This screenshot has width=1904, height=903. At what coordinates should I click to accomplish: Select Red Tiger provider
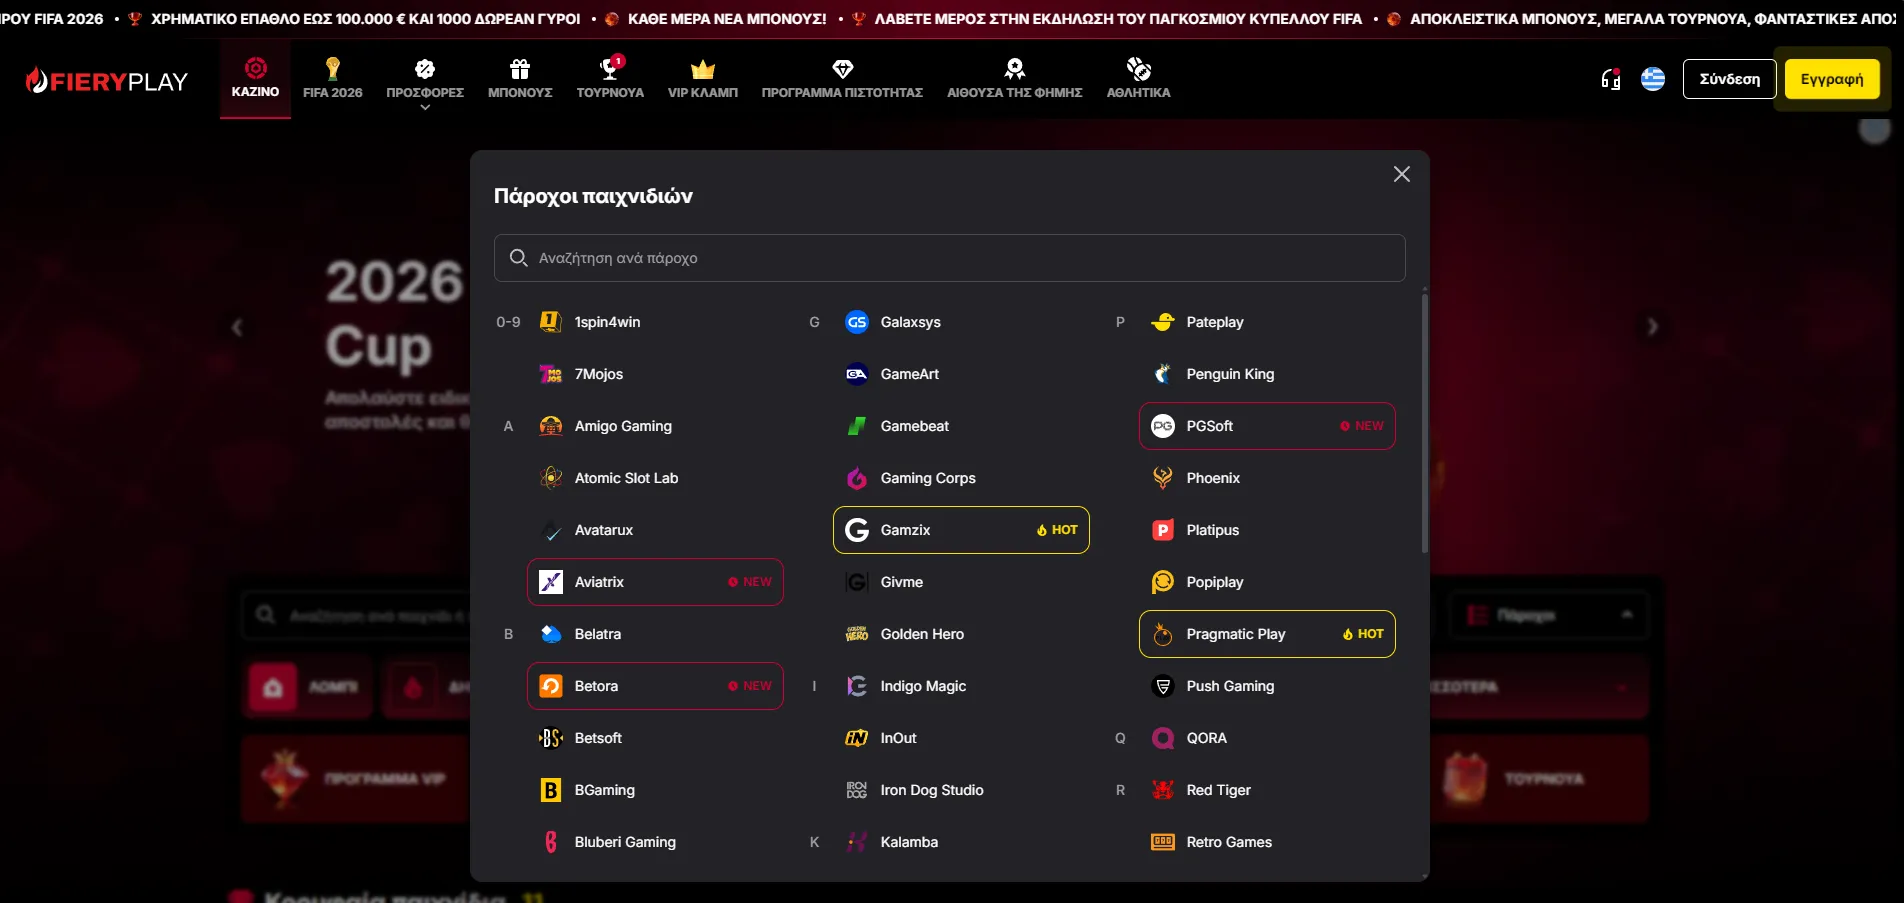(x=1267, y=790)
